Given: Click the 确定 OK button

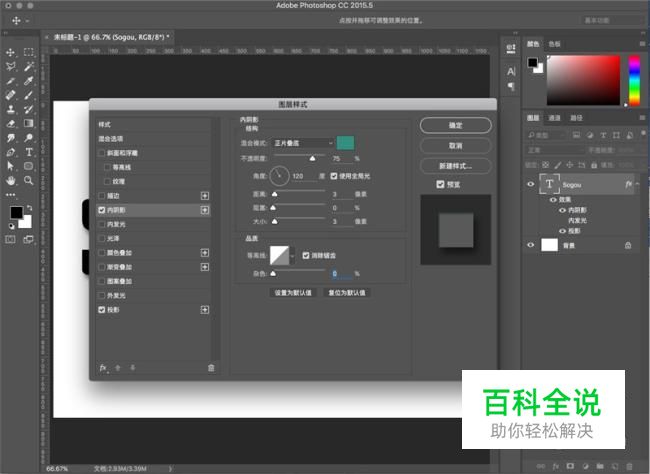Looking at the screenshot, I should coord(456,125).
